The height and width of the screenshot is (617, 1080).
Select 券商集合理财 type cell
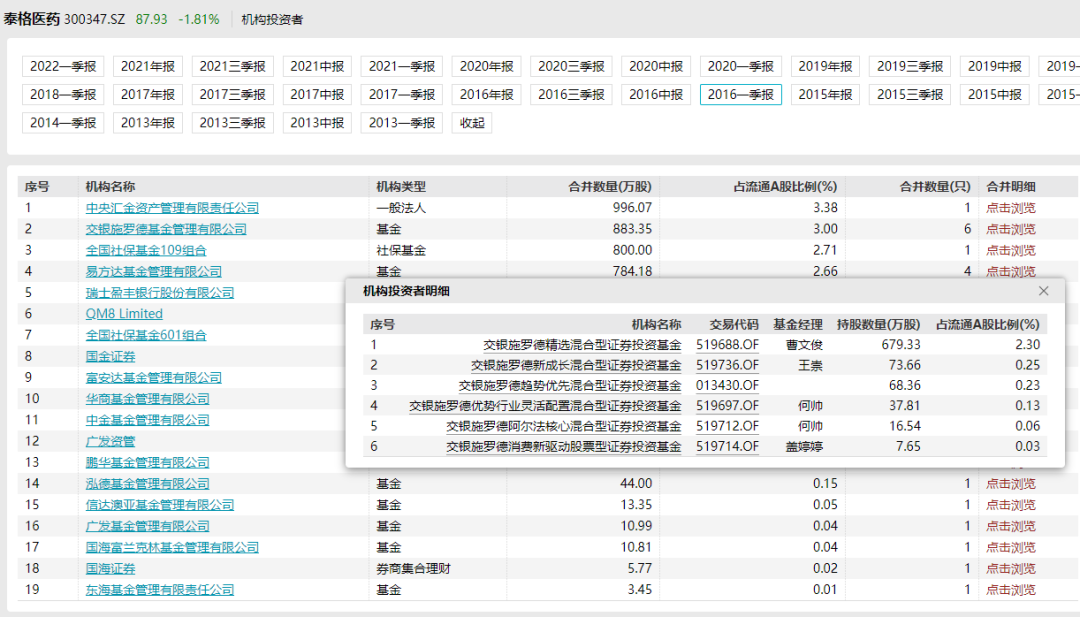coord(413,569)
